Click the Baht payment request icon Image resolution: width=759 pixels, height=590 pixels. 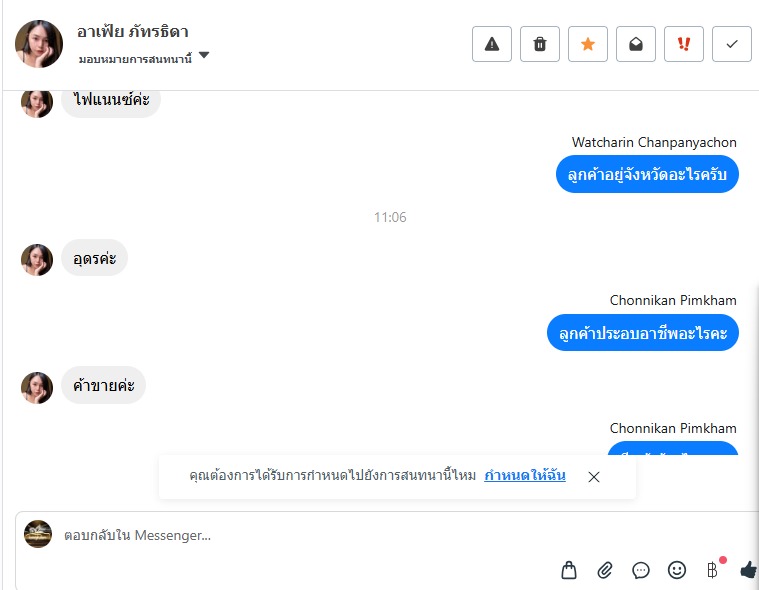712,570
